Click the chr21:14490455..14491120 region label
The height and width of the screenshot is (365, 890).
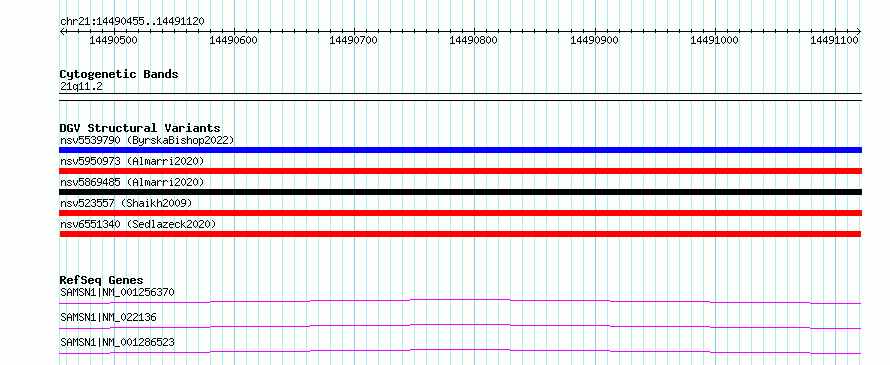132,22
